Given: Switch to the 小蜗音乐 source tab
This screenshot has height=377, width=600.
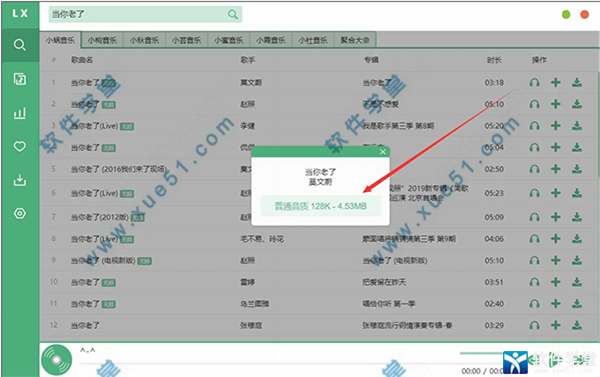Looking at the screenshot, I should 60,40.
